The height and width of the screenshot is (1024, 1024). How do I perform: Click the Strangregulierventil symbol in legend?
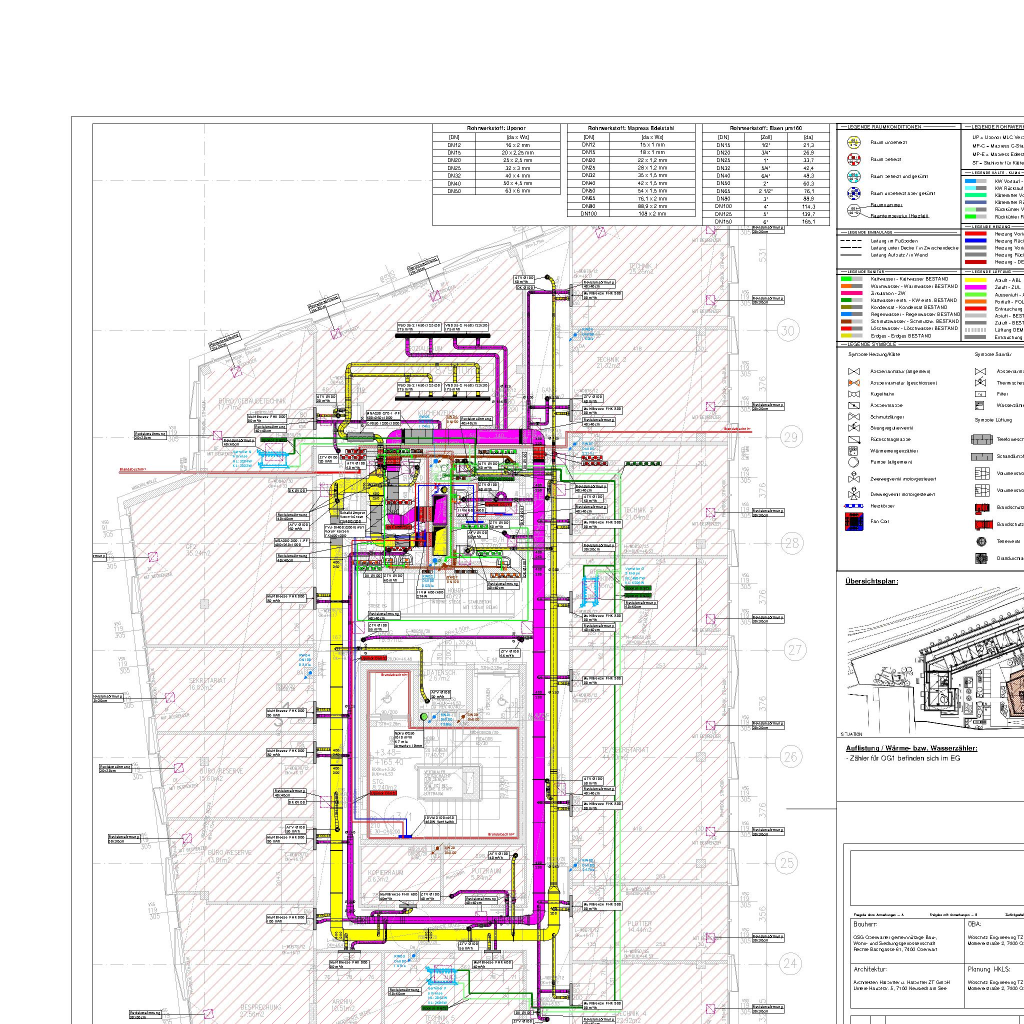(853, 428)
